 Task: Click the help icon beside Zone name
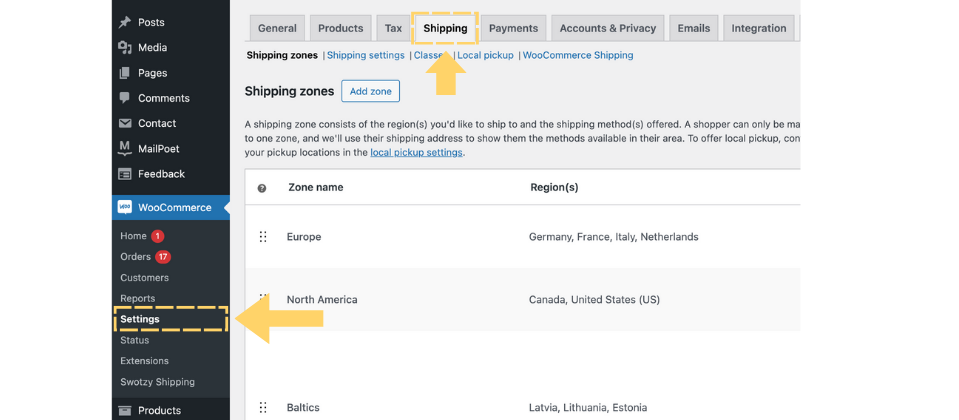tap(262, 188)
